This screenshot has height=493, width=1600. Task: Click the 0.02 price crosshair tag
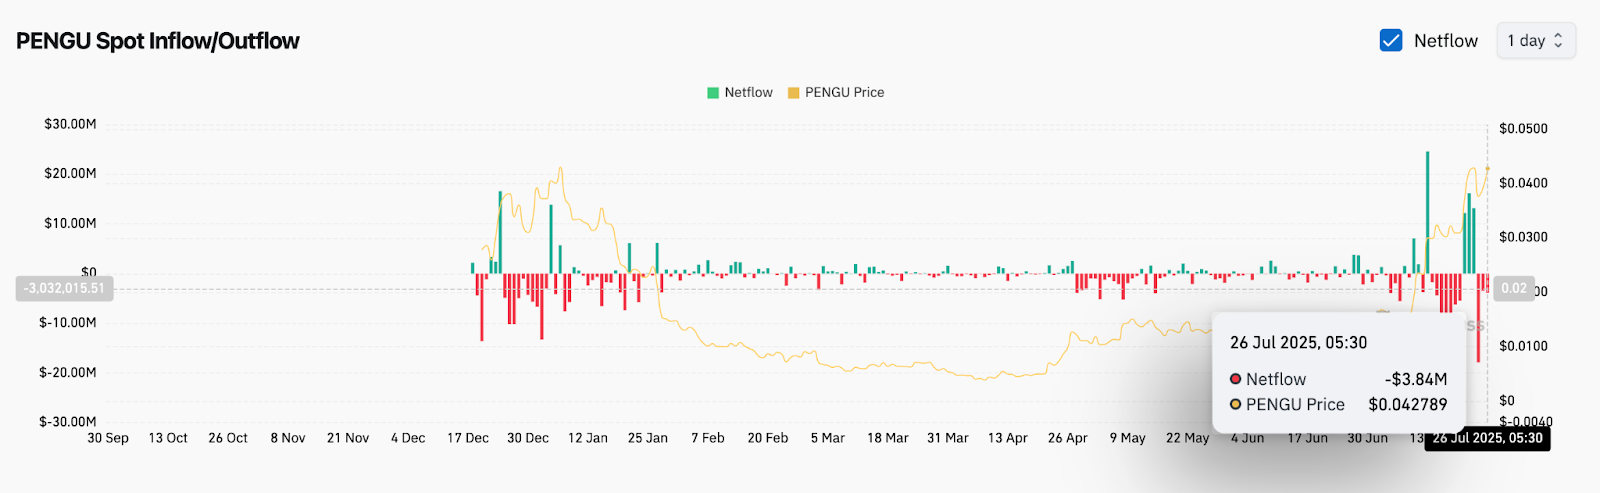tap(1514, 288)
